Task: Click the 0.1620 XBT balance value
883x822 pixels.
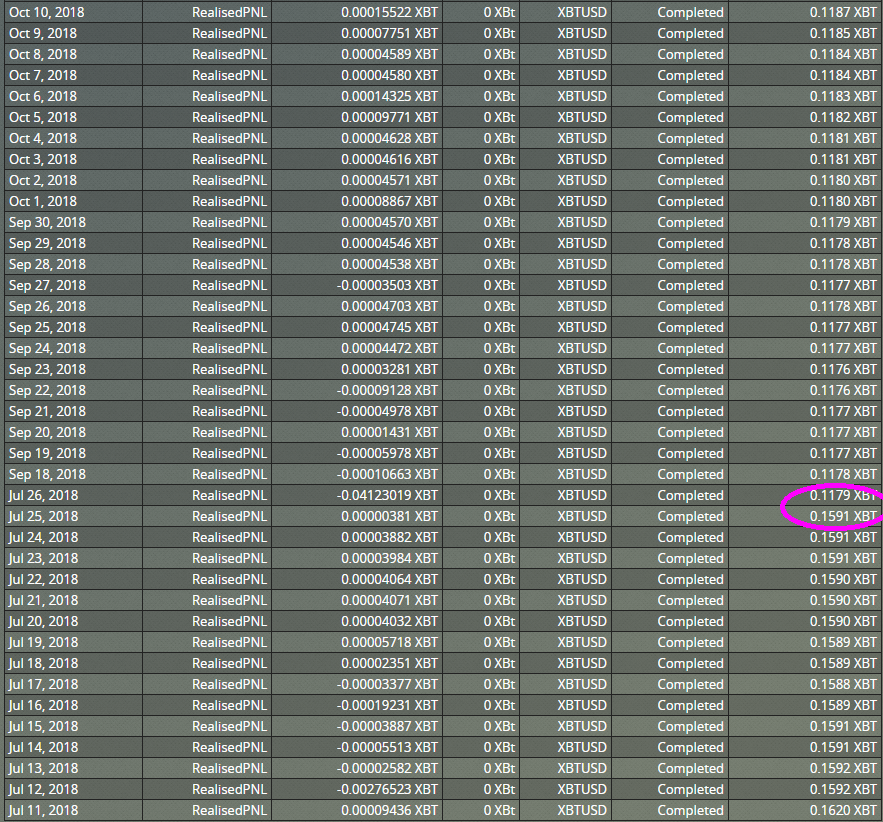Action: (843, 810)
